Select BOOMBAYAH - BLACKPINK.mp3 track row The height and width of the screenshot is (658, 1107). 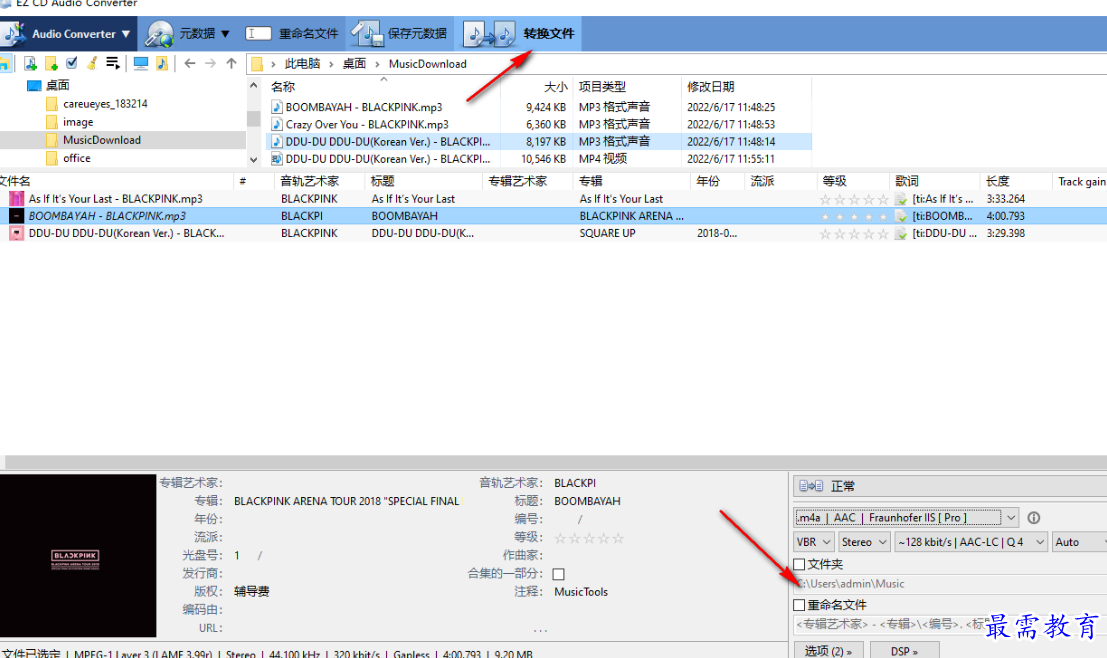pos(554,216)
